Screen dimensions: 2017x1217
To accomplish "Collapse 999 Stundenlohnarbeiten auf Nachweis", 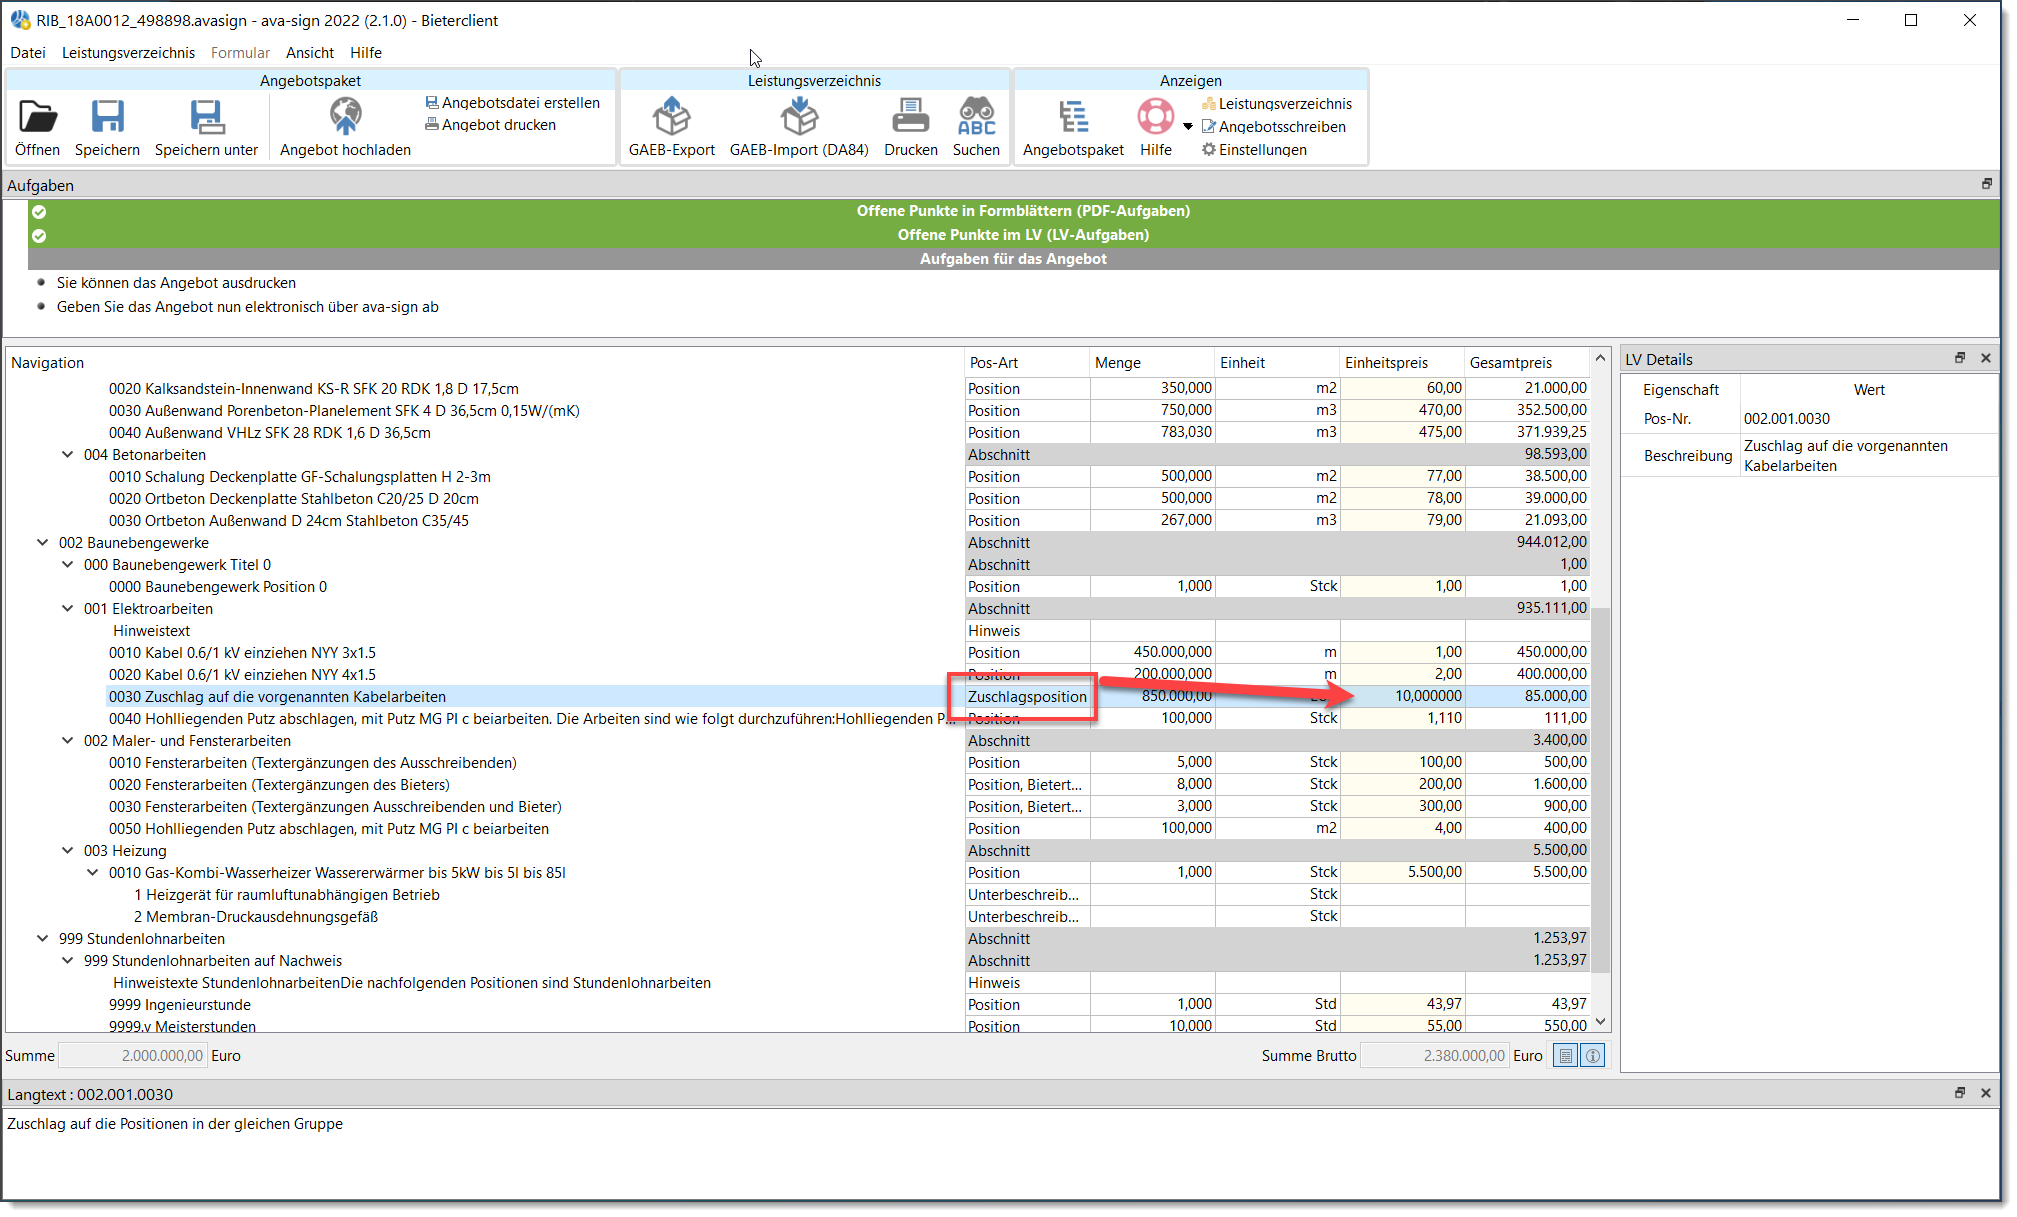I will (67, 961).
